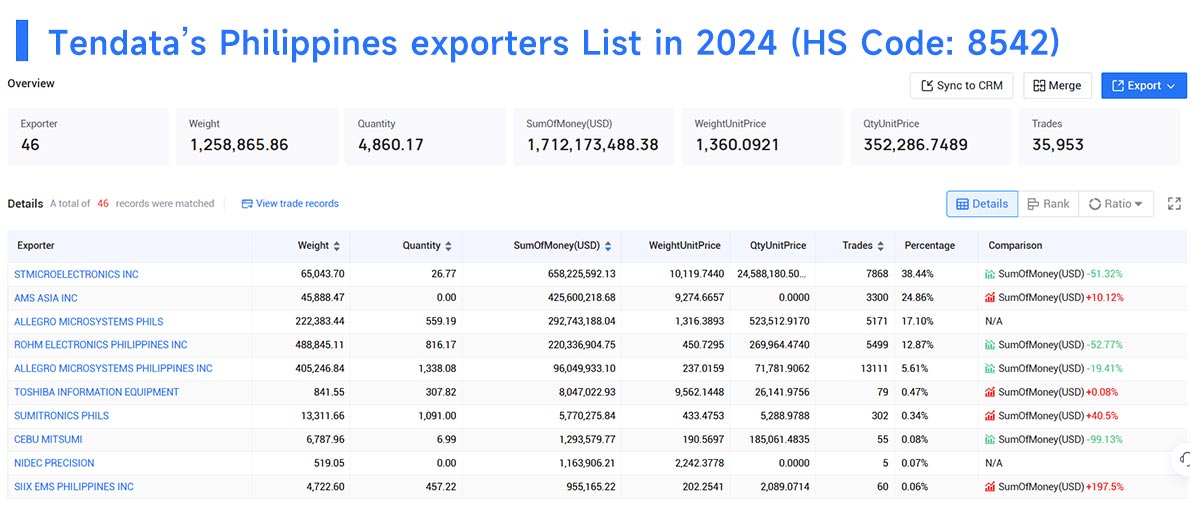Click the Exporter column header
Screen dimensions: 1190x506
36,246
